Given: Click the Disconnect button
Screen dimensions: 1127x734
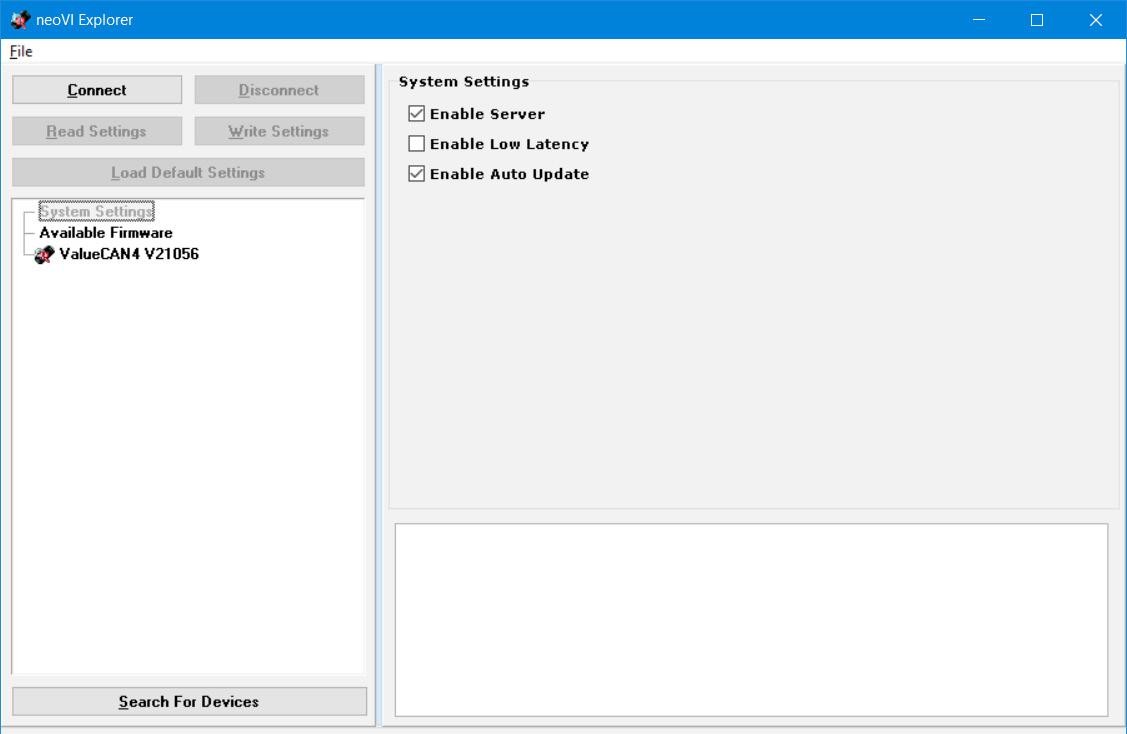Looking at the screenshot, I should pos(279,90).
